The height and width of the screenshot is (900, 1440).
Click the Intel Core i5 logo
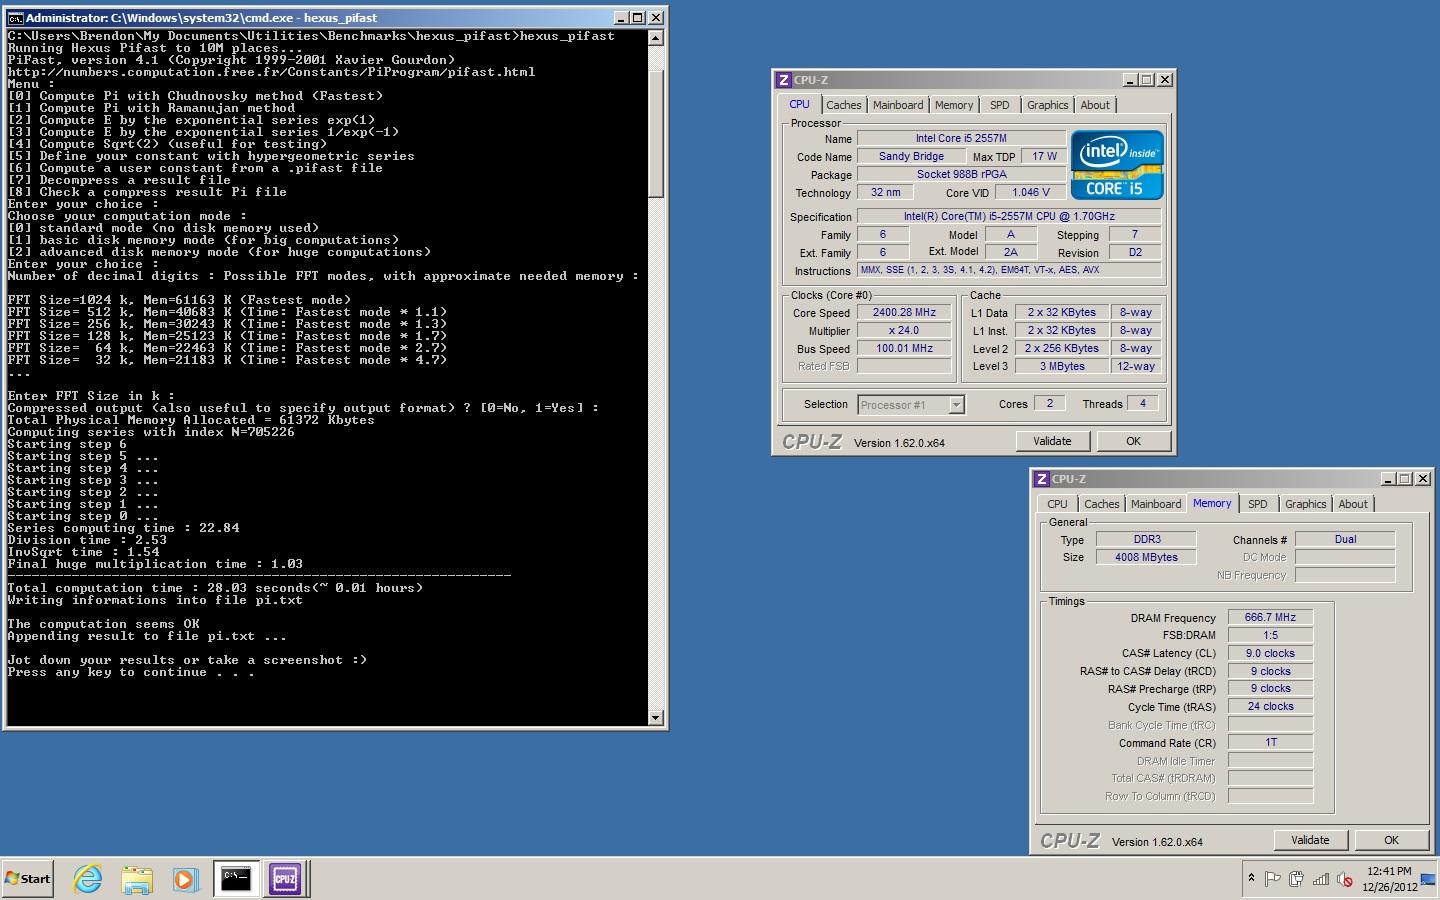[x=1117, y=165]
